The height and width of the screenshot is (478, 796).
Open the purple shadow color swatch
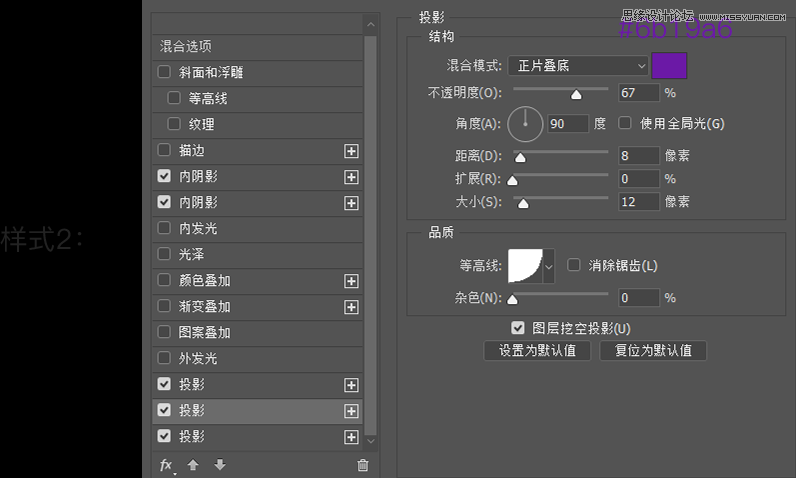(675, 66)
